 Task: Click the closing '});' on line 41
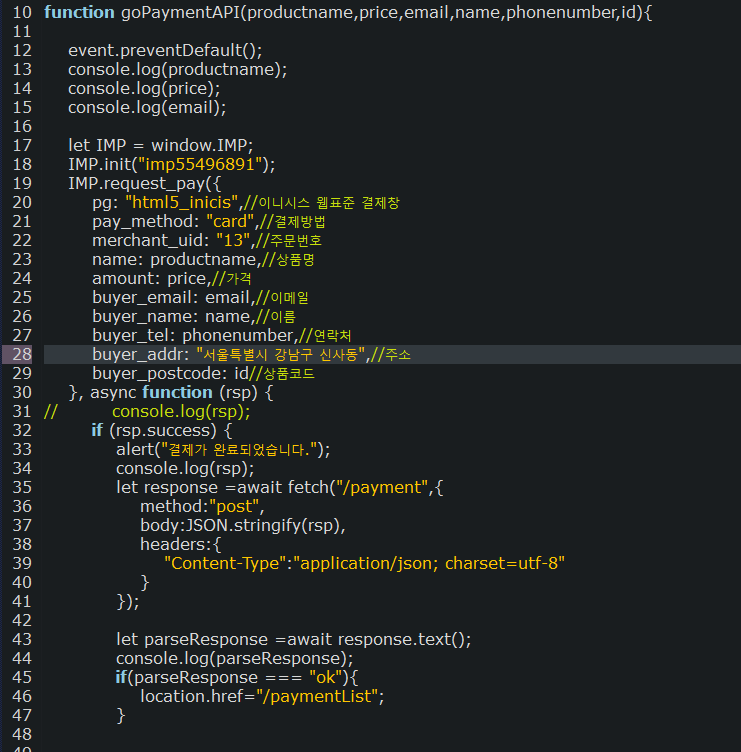tap(128, 601)
